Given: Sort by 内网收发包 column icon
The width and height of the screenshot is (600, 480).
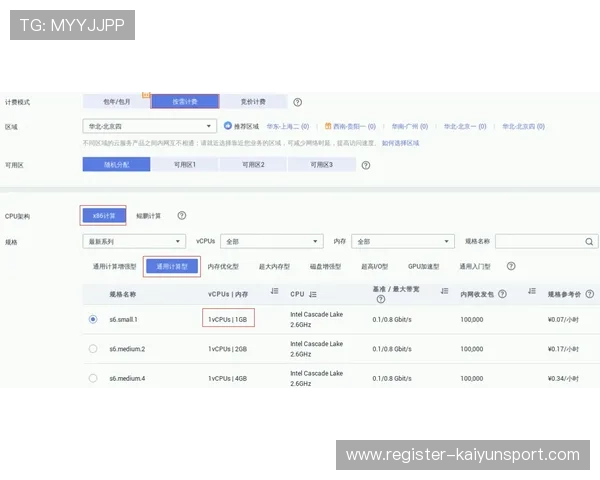Looking at the screenshot, I should tap(532, 291).
